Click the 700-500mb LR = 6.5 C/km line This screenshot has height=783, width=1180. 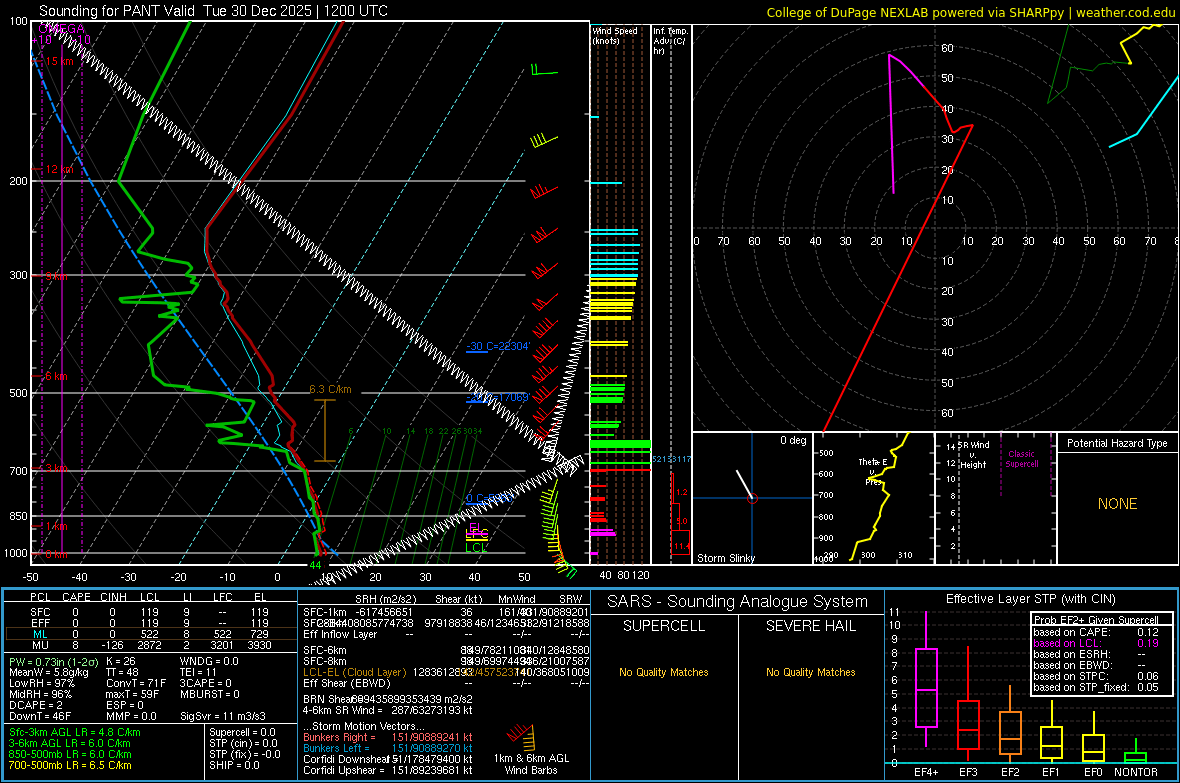click(x=70, y=765)
